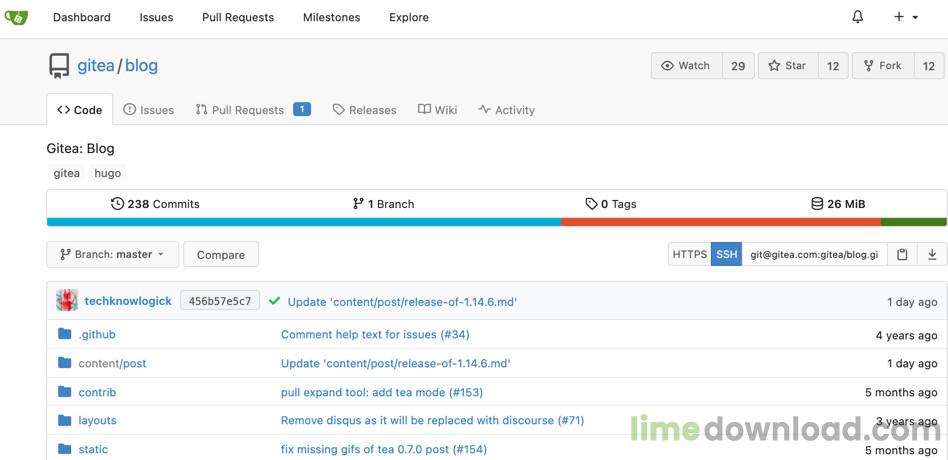Expand the Branch: master dropdown
This screenshot has width=948, height=460.
[x=112, y=254]
